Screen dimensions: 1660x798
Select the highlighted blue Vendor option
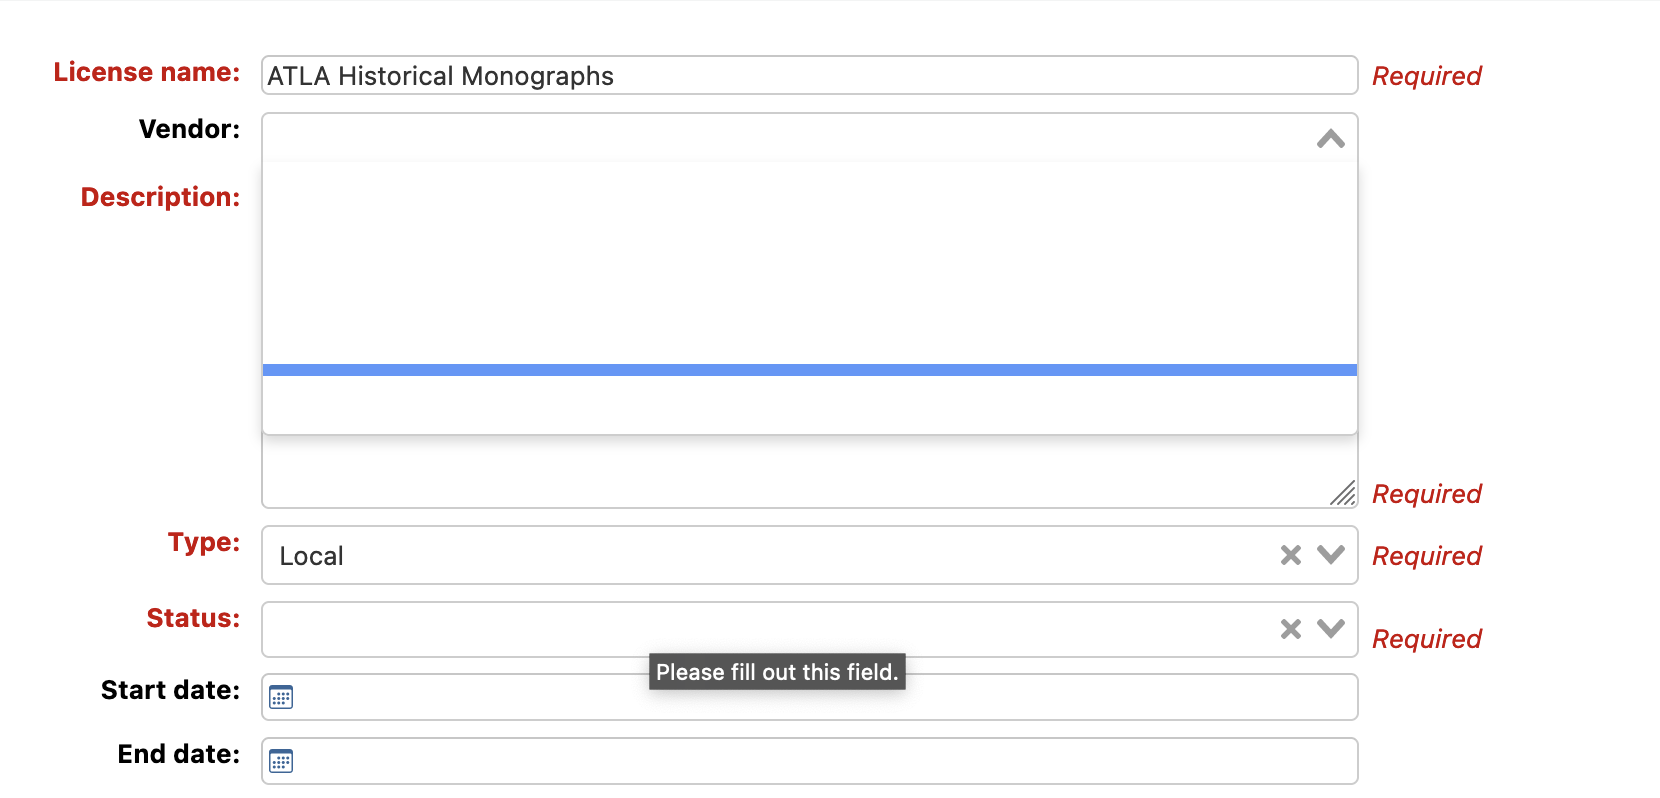tap(809, 370)
